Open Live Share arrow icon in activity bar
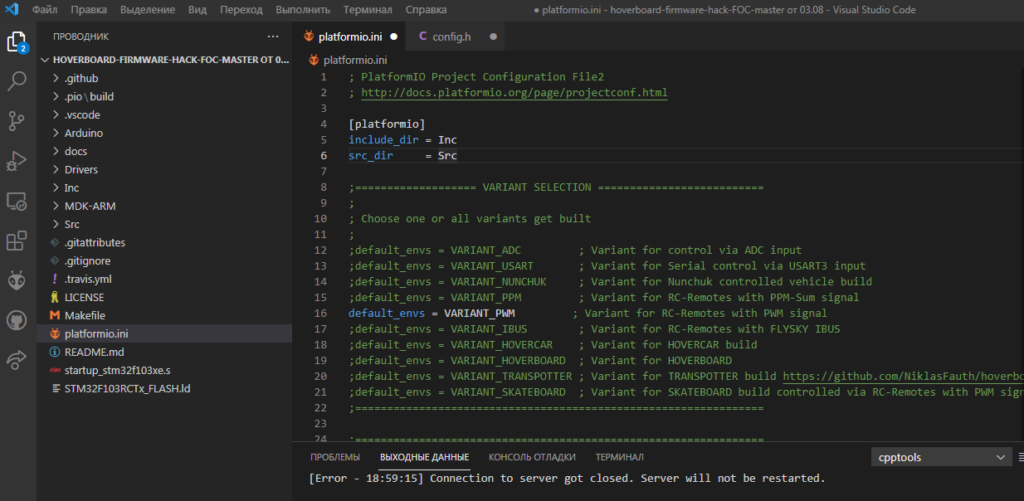This screenshot has height=501, width=1024. click(x=17, y=360)
